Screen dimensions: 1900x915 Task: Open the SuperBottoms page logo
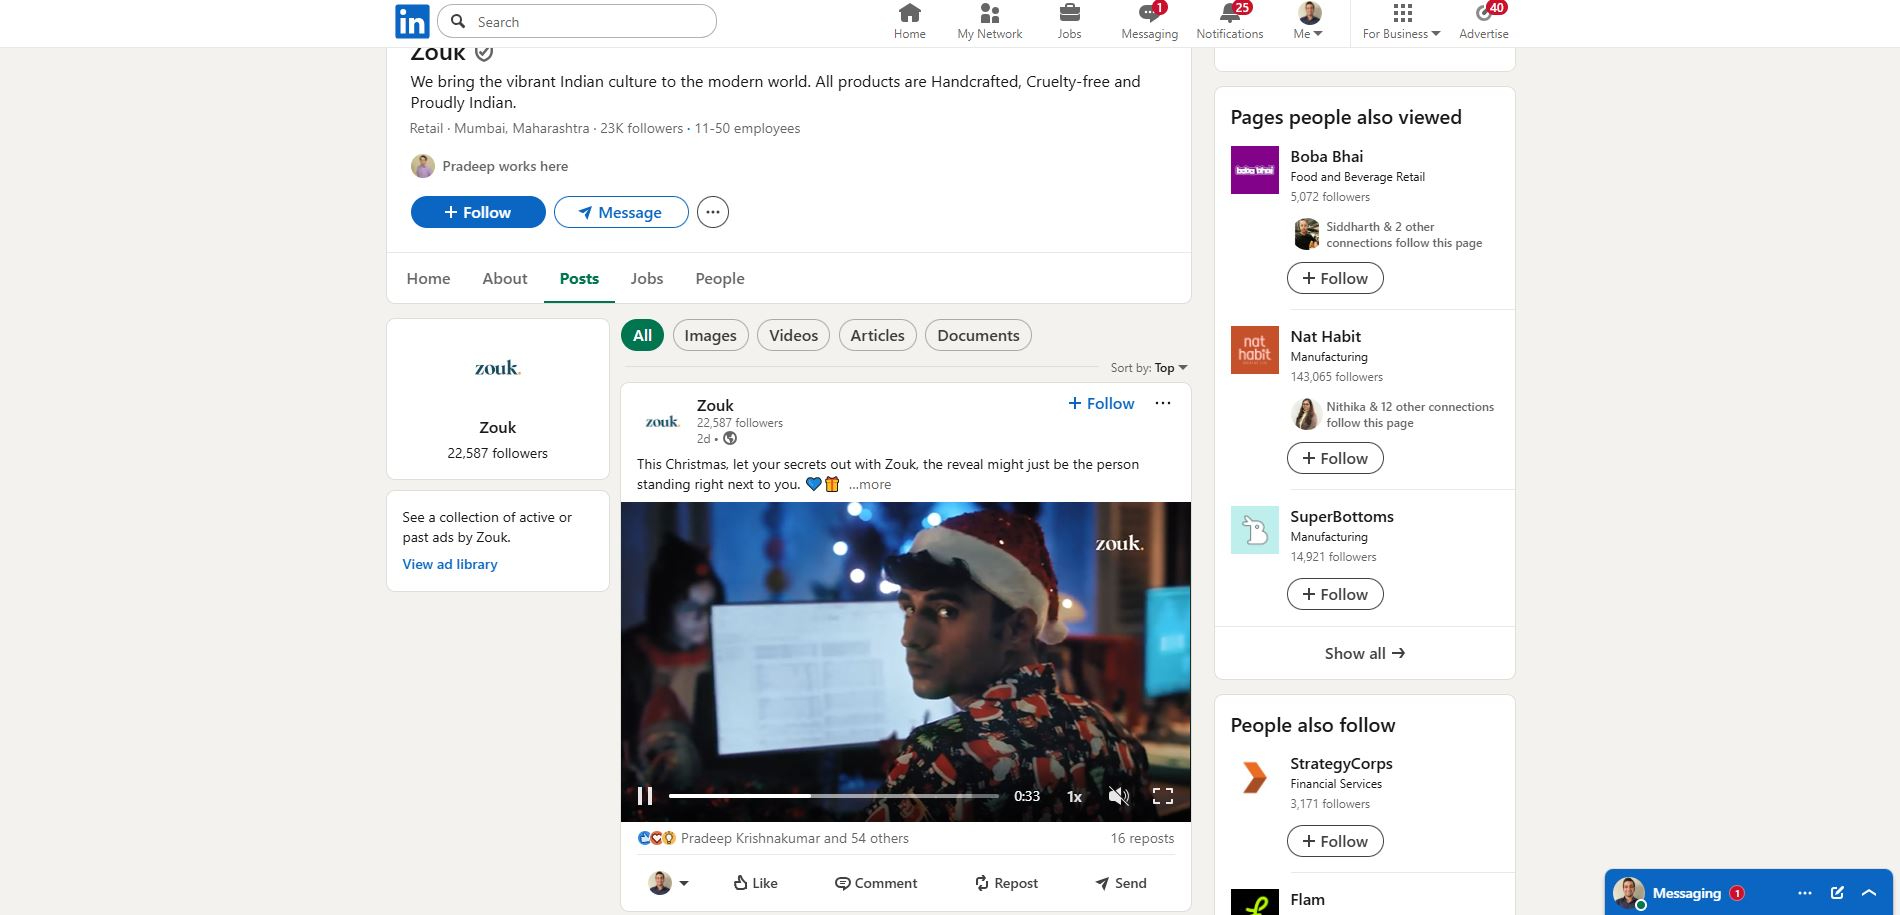1254,530
